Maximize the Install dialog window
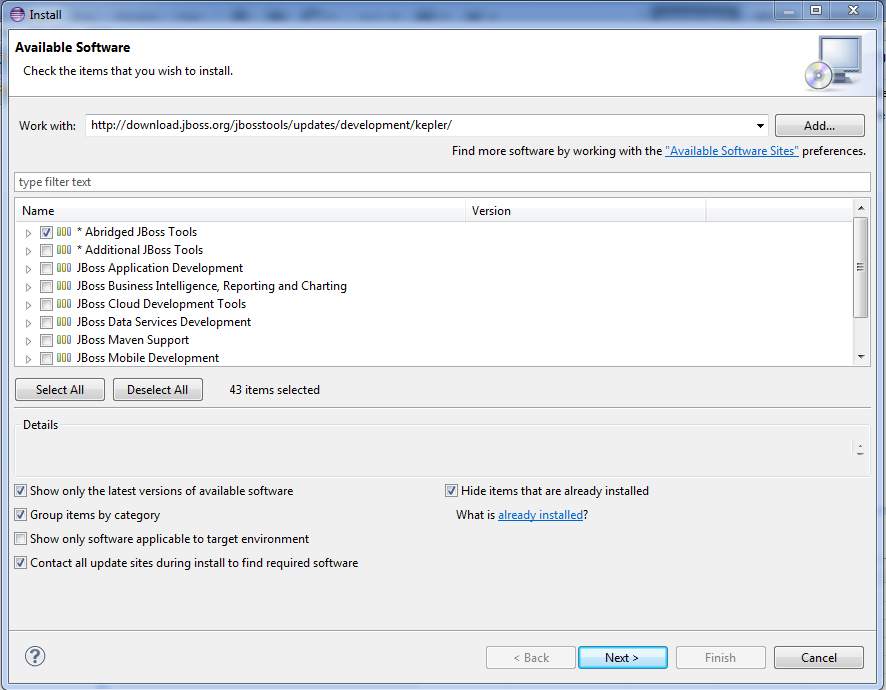The height and width of the screenshot is (690, 886). (x=816, y=10)
